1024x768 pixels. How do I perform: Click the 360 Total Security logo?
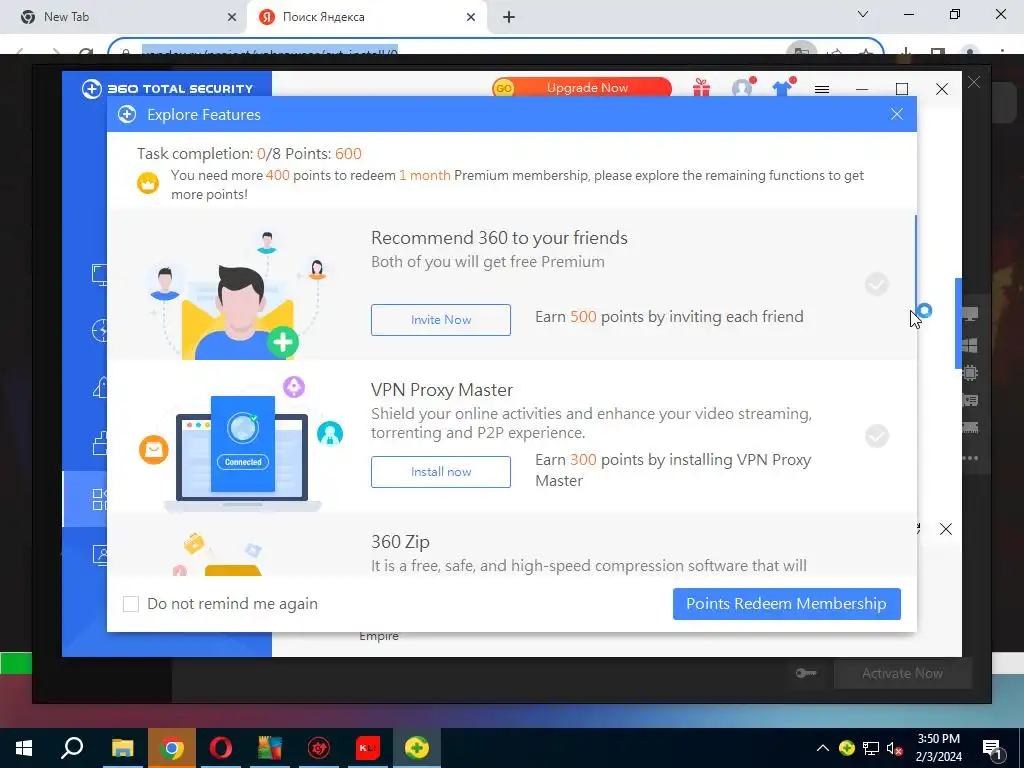167,89
